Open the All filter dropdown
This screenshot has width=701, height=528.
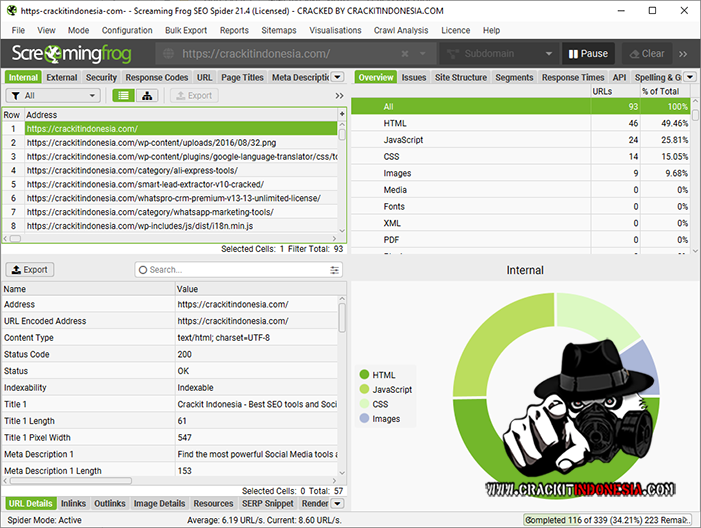click(x=53, y=96)
